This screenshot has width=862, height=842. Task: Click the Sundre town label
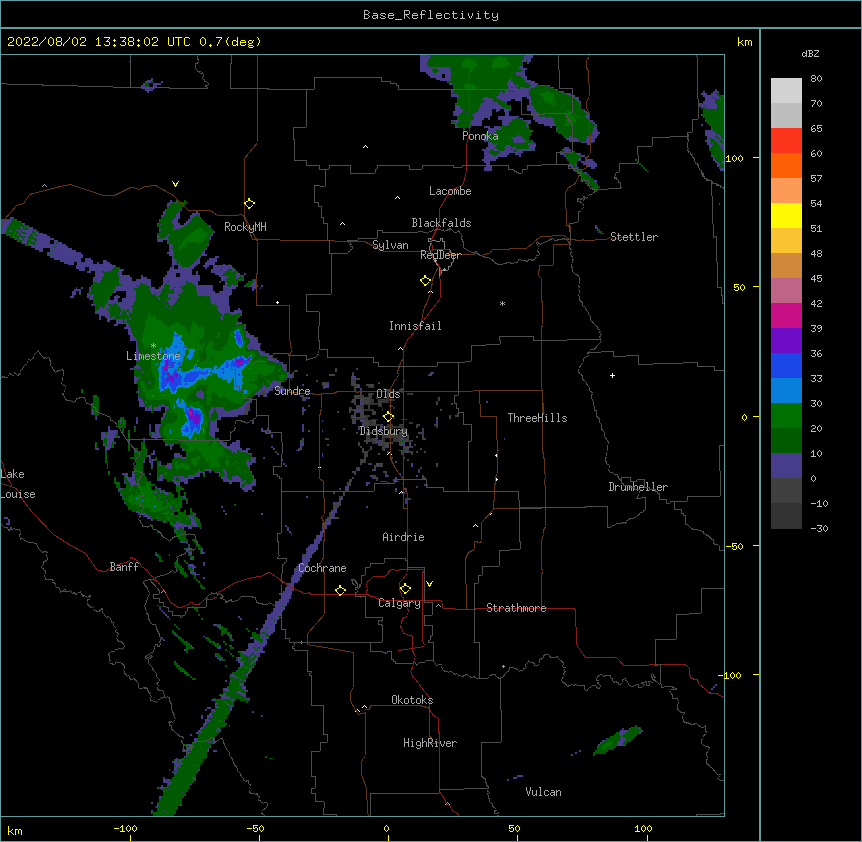[x=292, y=391]
